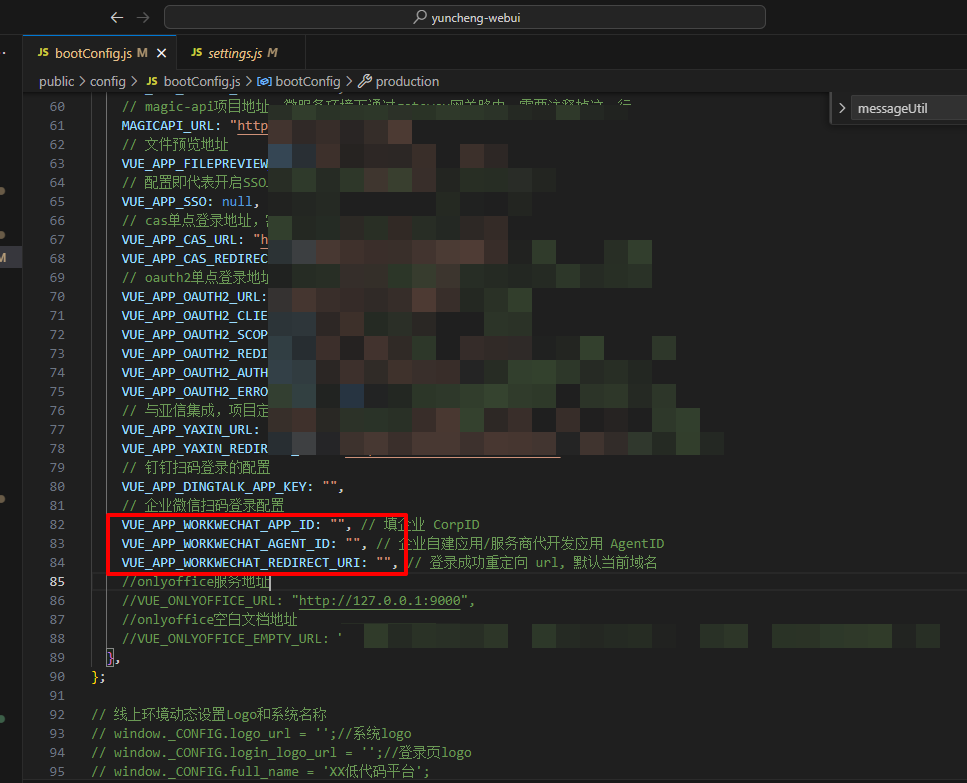Click line number 82 in gutter
The image size is (967, 783).
coord(57,525)
